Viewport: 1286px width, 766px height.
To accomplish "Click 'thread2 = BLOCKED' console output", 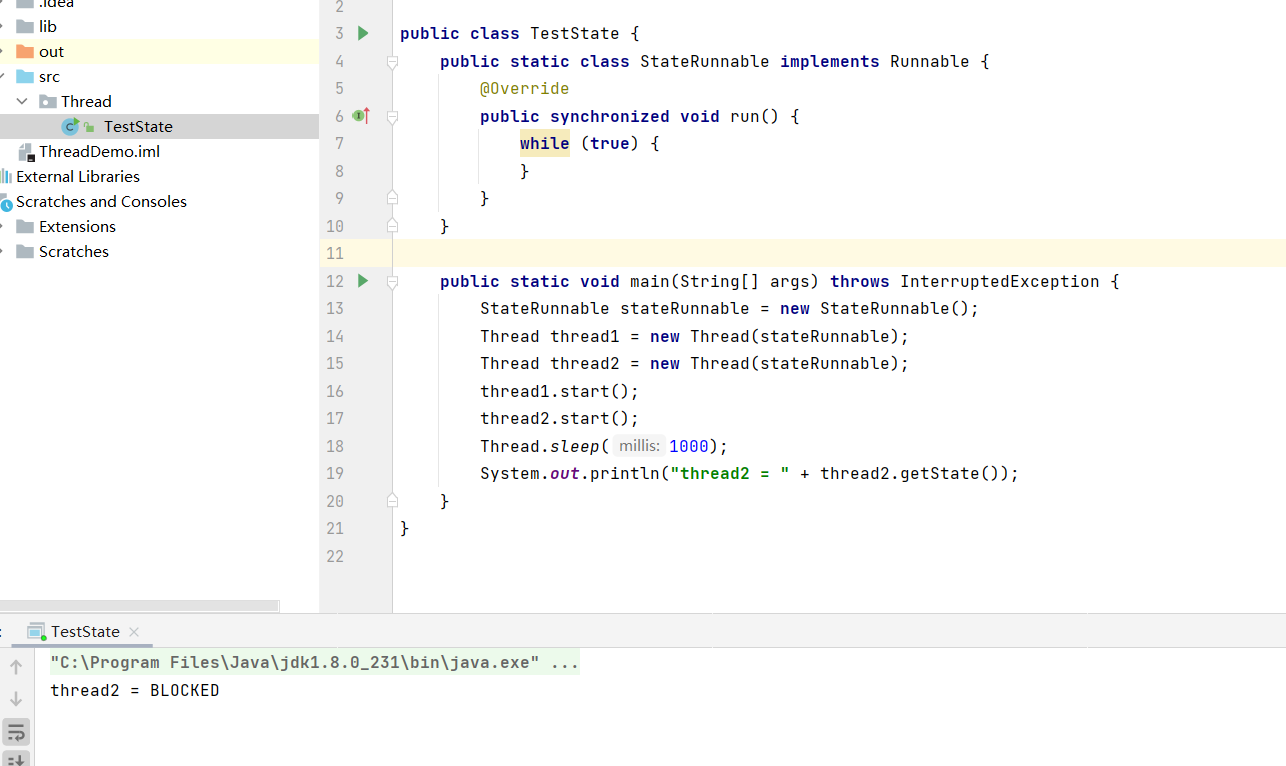I will click(135, 691).
